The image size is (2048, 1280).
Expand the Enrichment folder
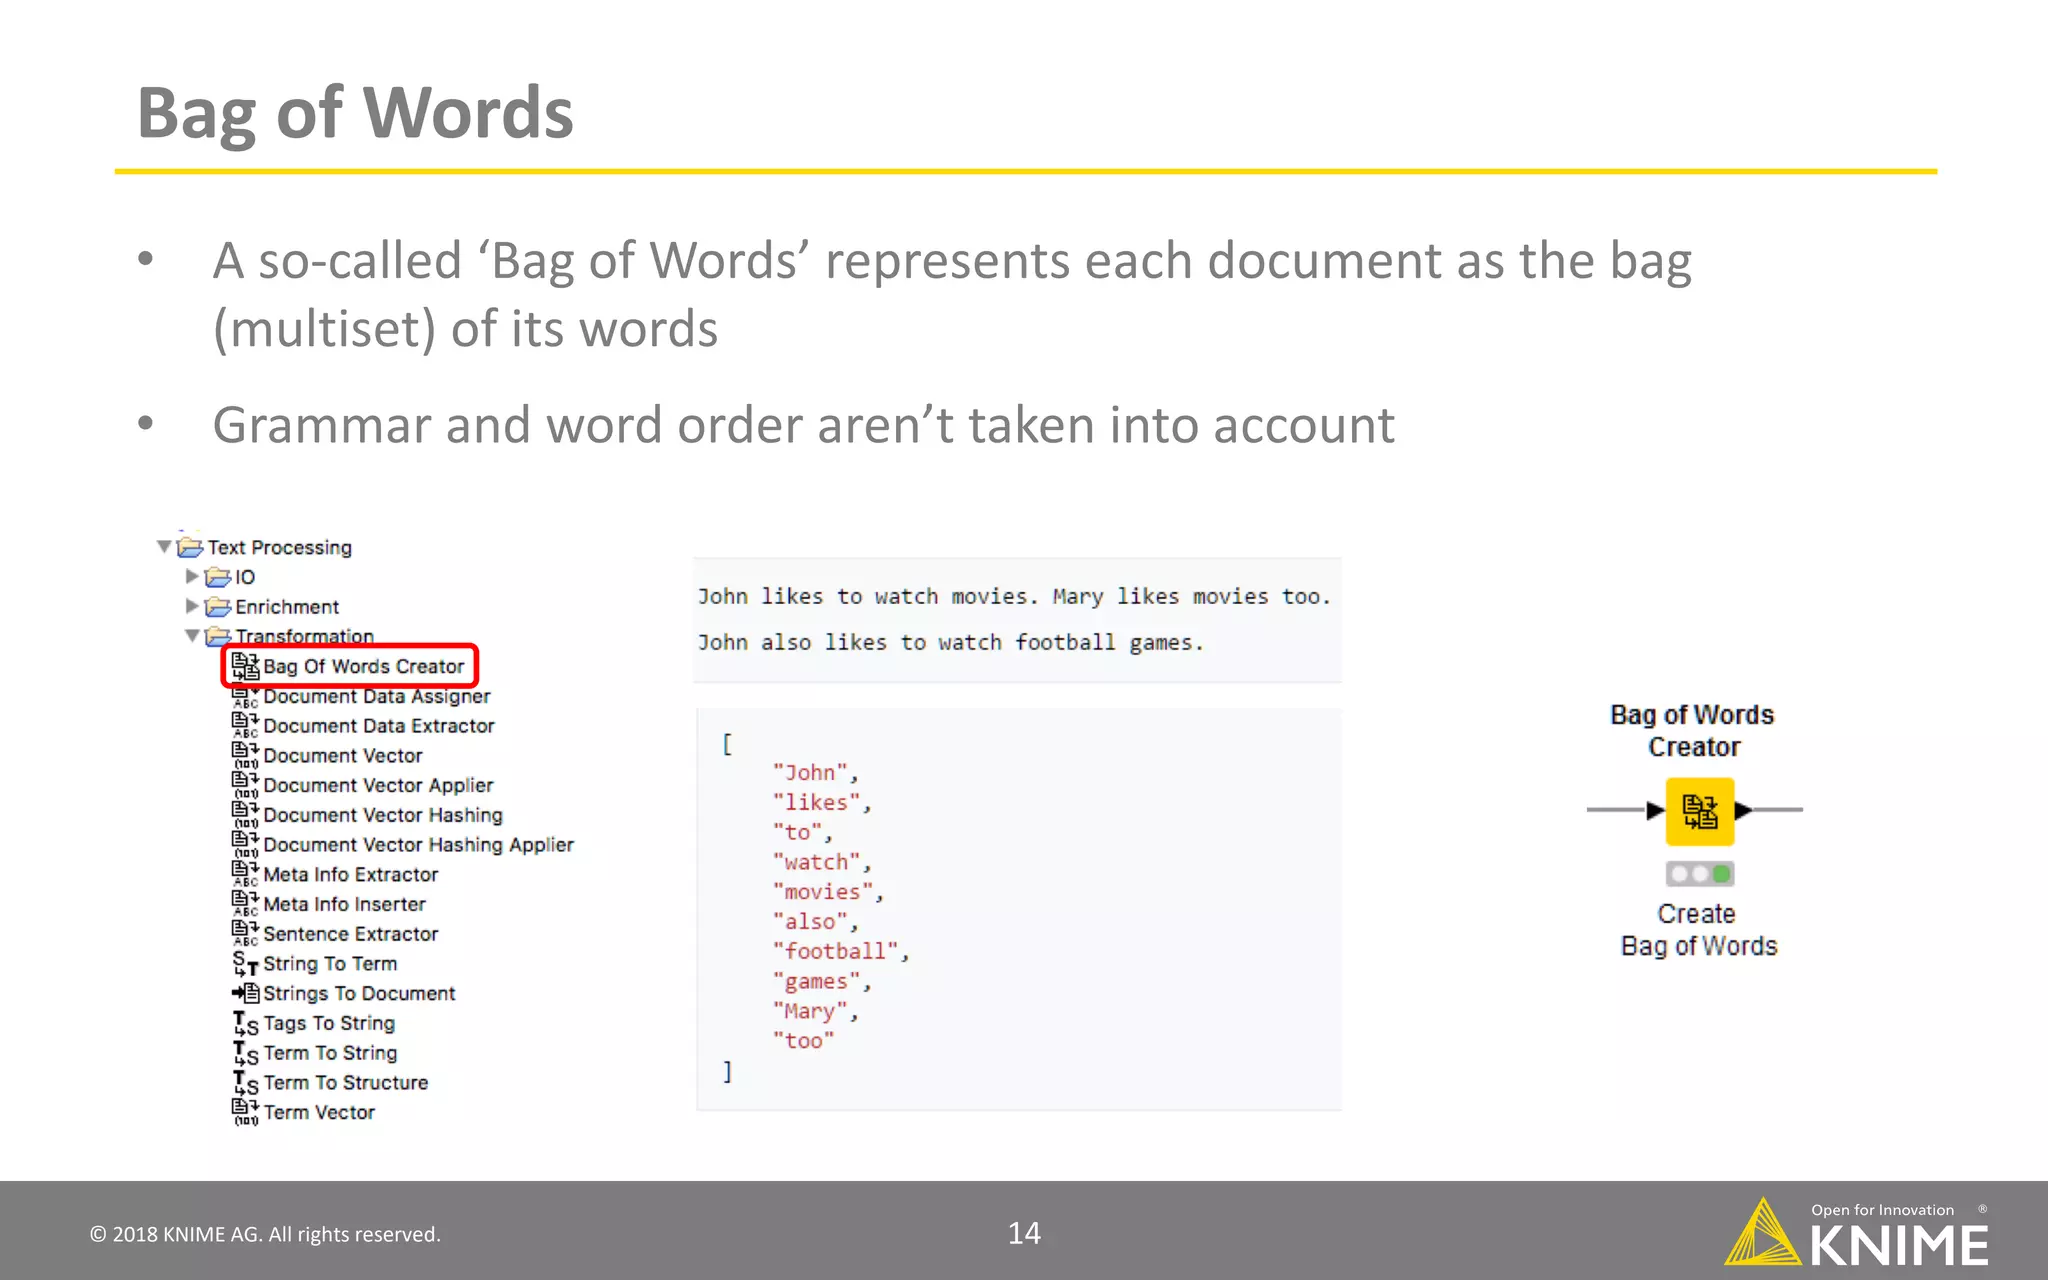(192, 606)
